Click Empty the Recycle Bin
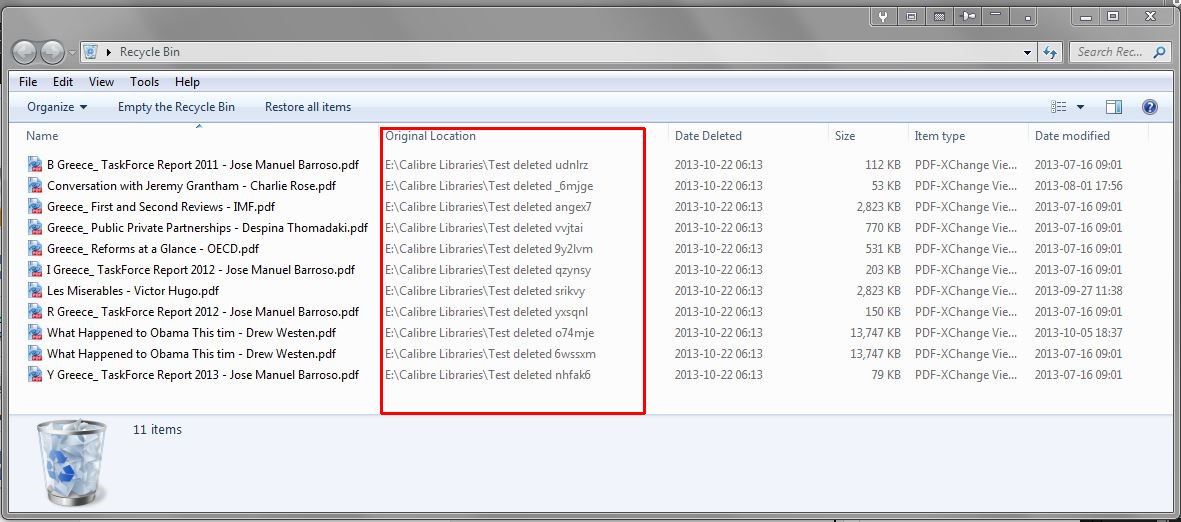1181x522 pixels. 176,107
